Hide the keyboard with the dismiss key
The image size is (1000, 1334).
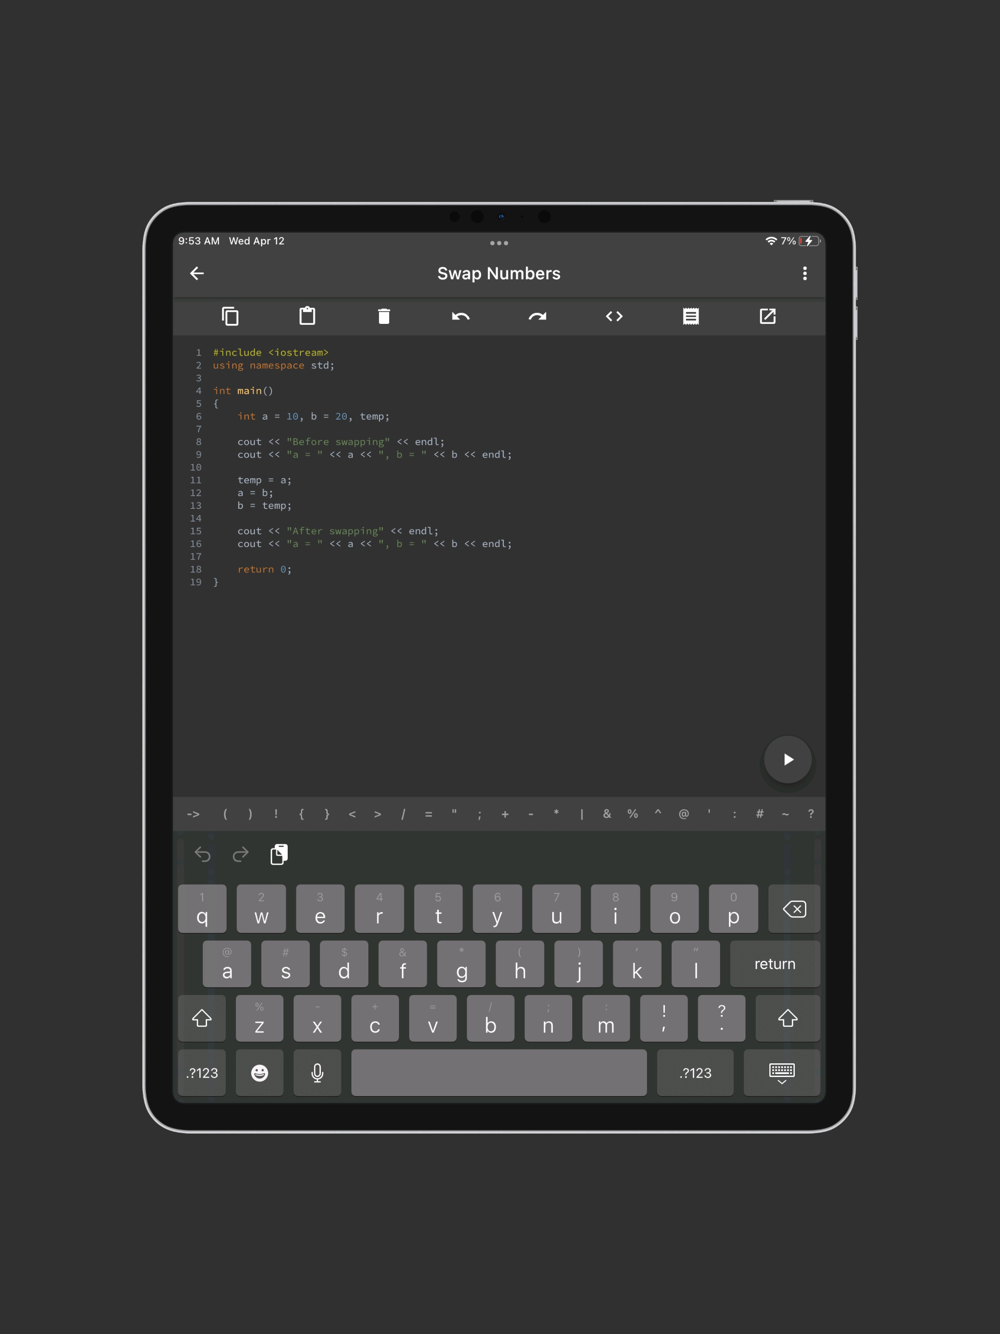tap(782, 1073)
